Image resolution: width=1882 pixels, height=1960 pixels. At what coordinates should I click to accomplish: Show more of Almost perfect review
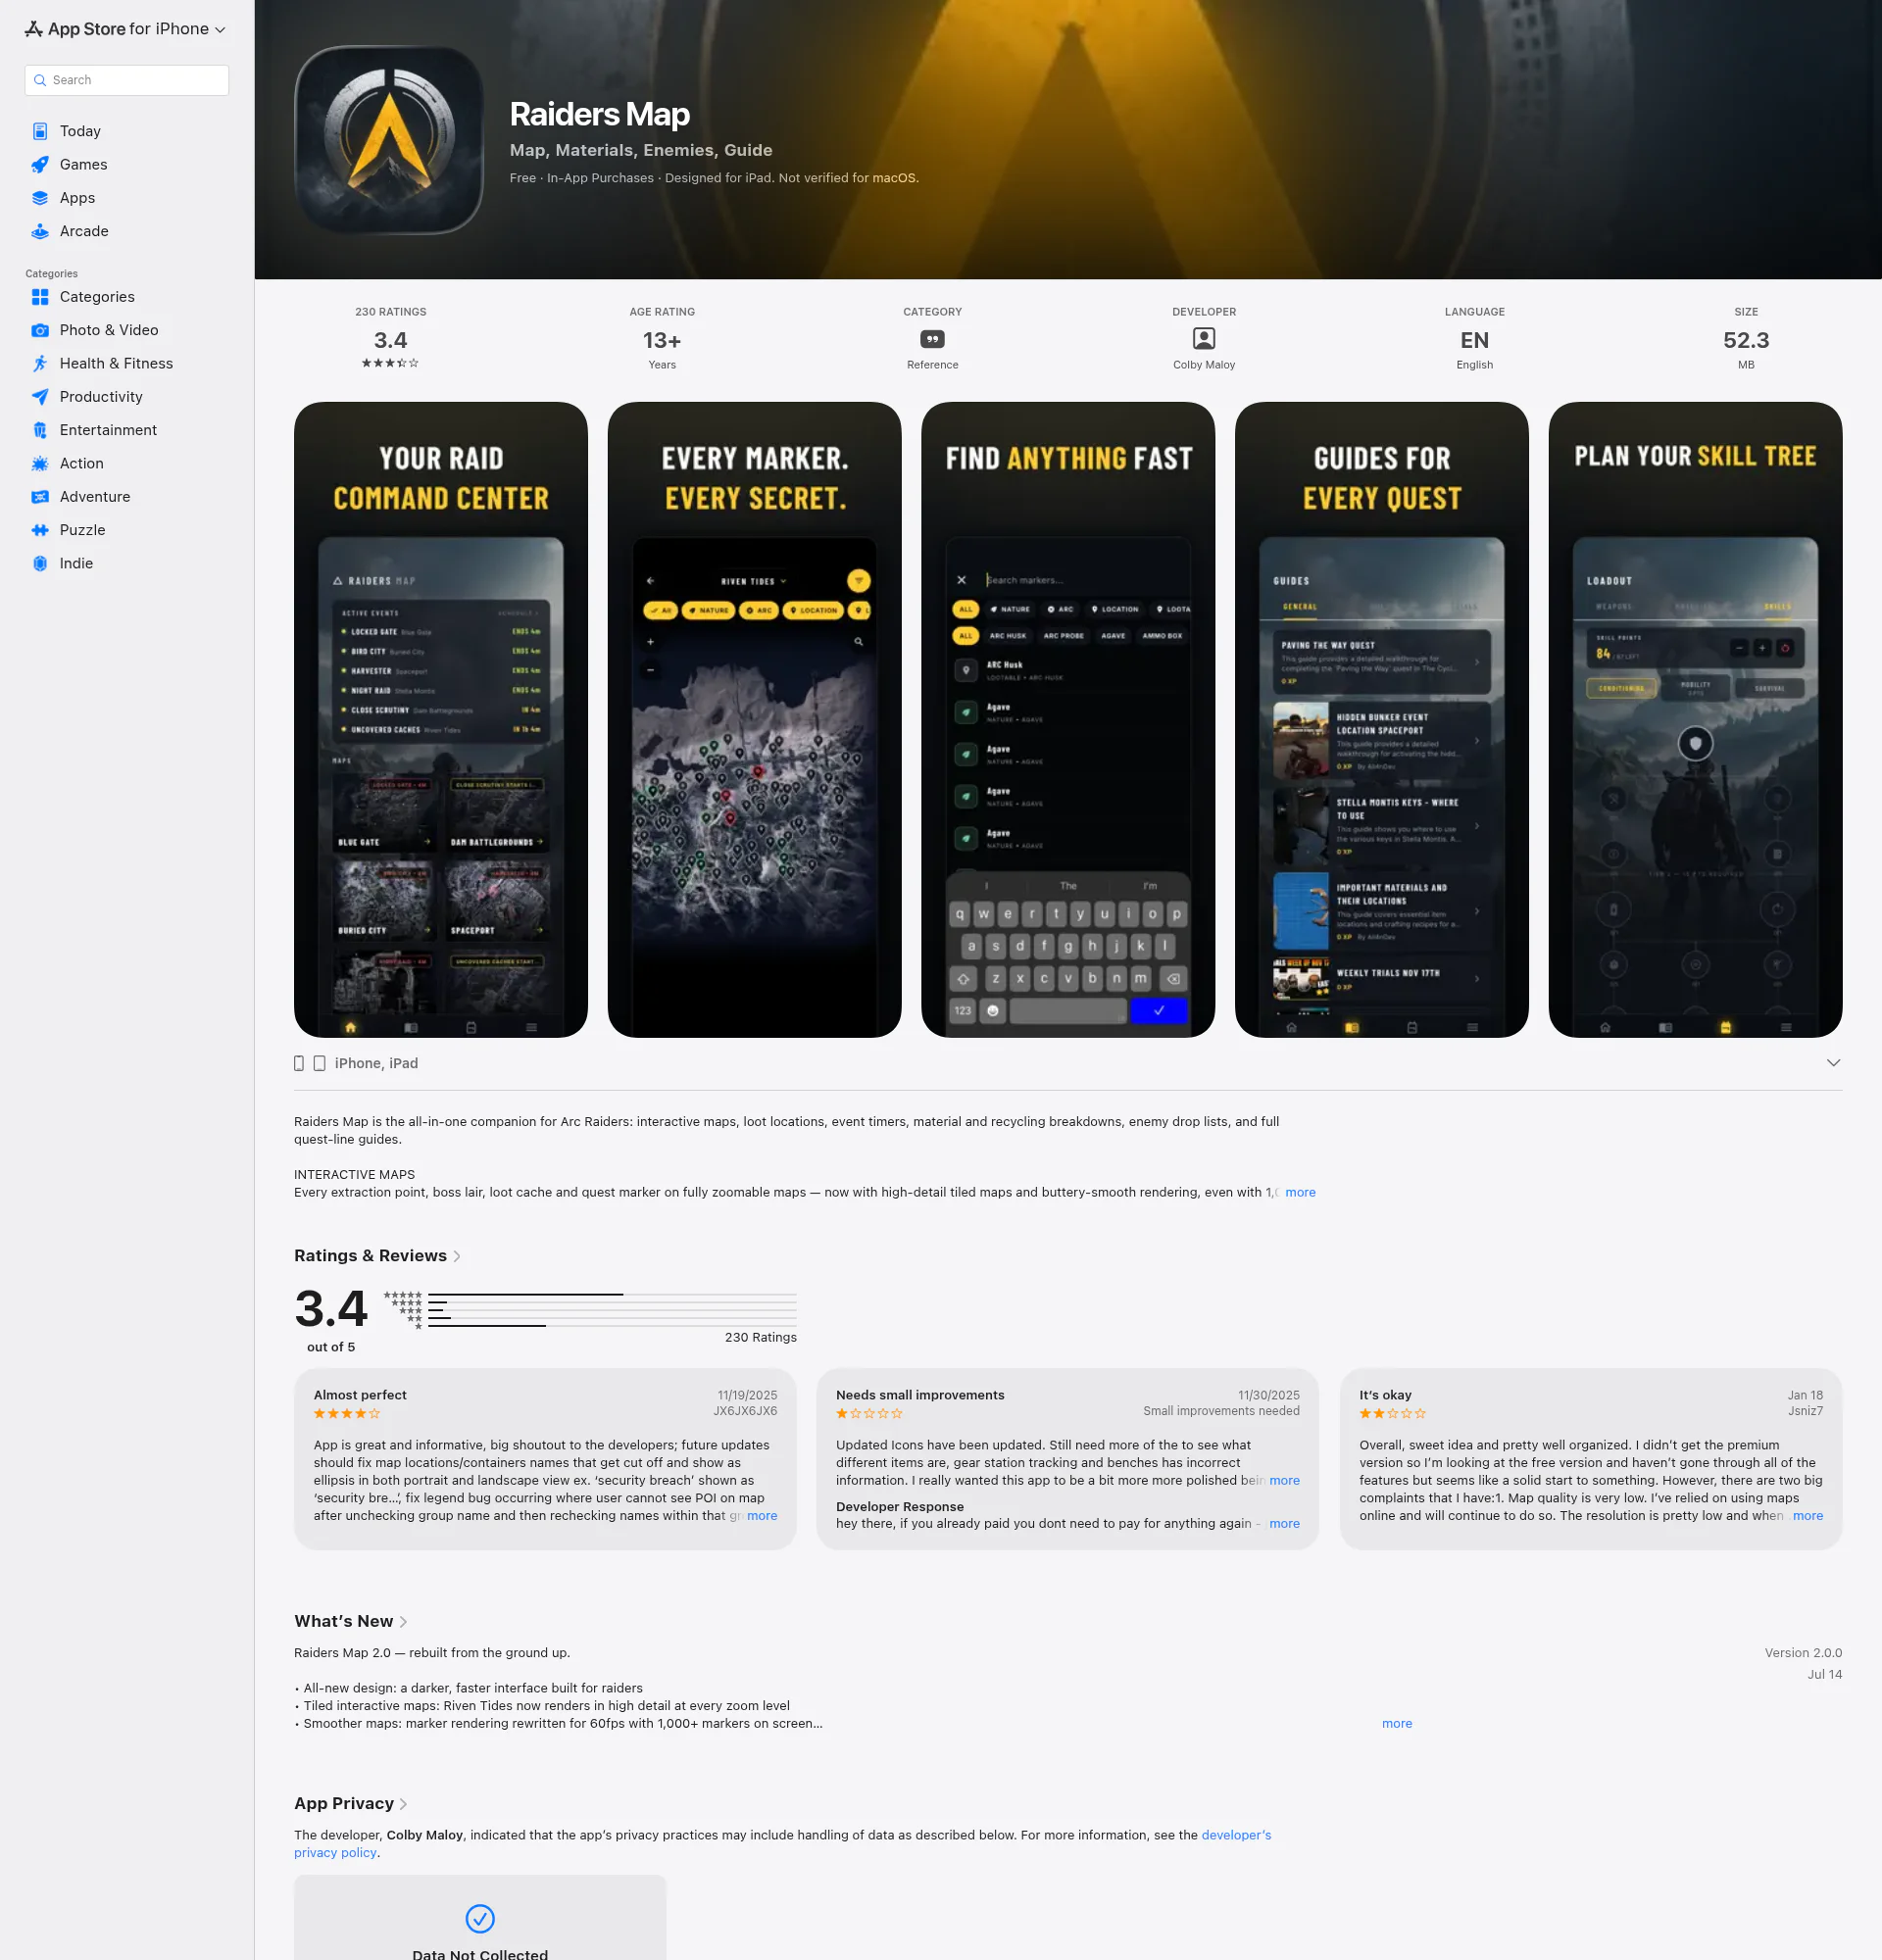coord(762,1516)
